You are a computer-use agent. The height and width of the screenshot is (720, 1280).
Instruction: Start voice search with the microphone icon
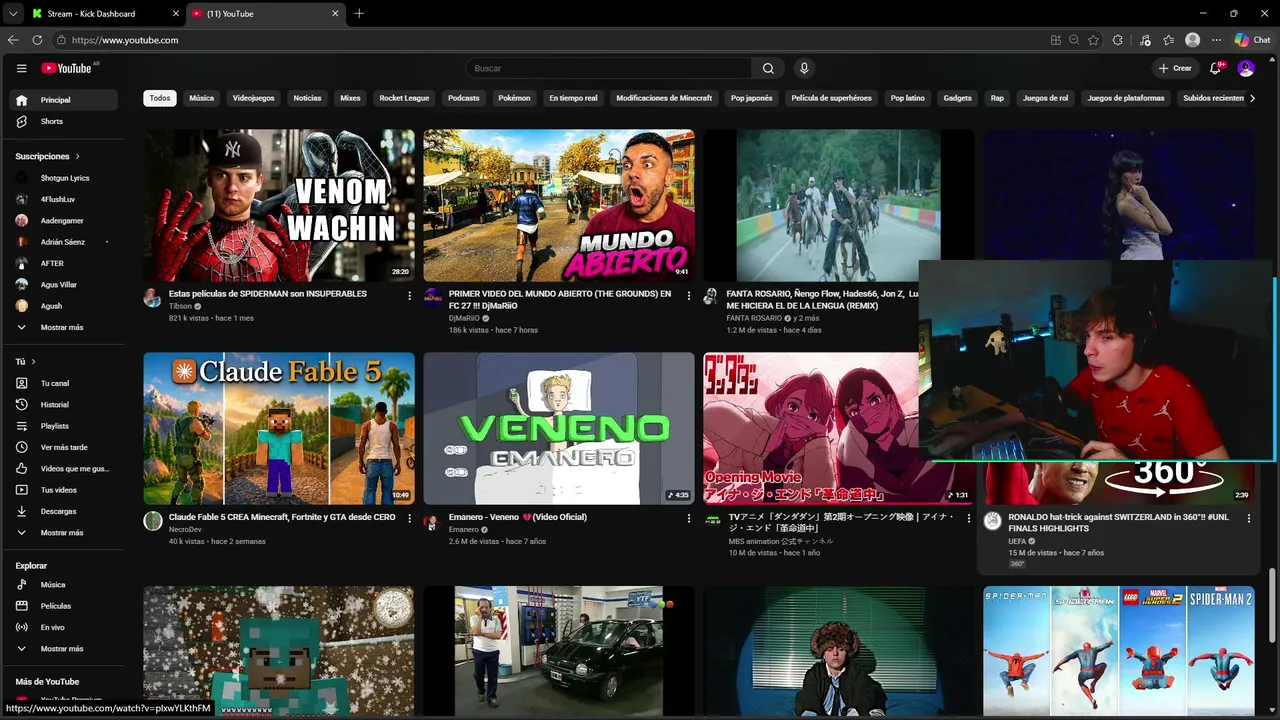click(x=804, y=68)
